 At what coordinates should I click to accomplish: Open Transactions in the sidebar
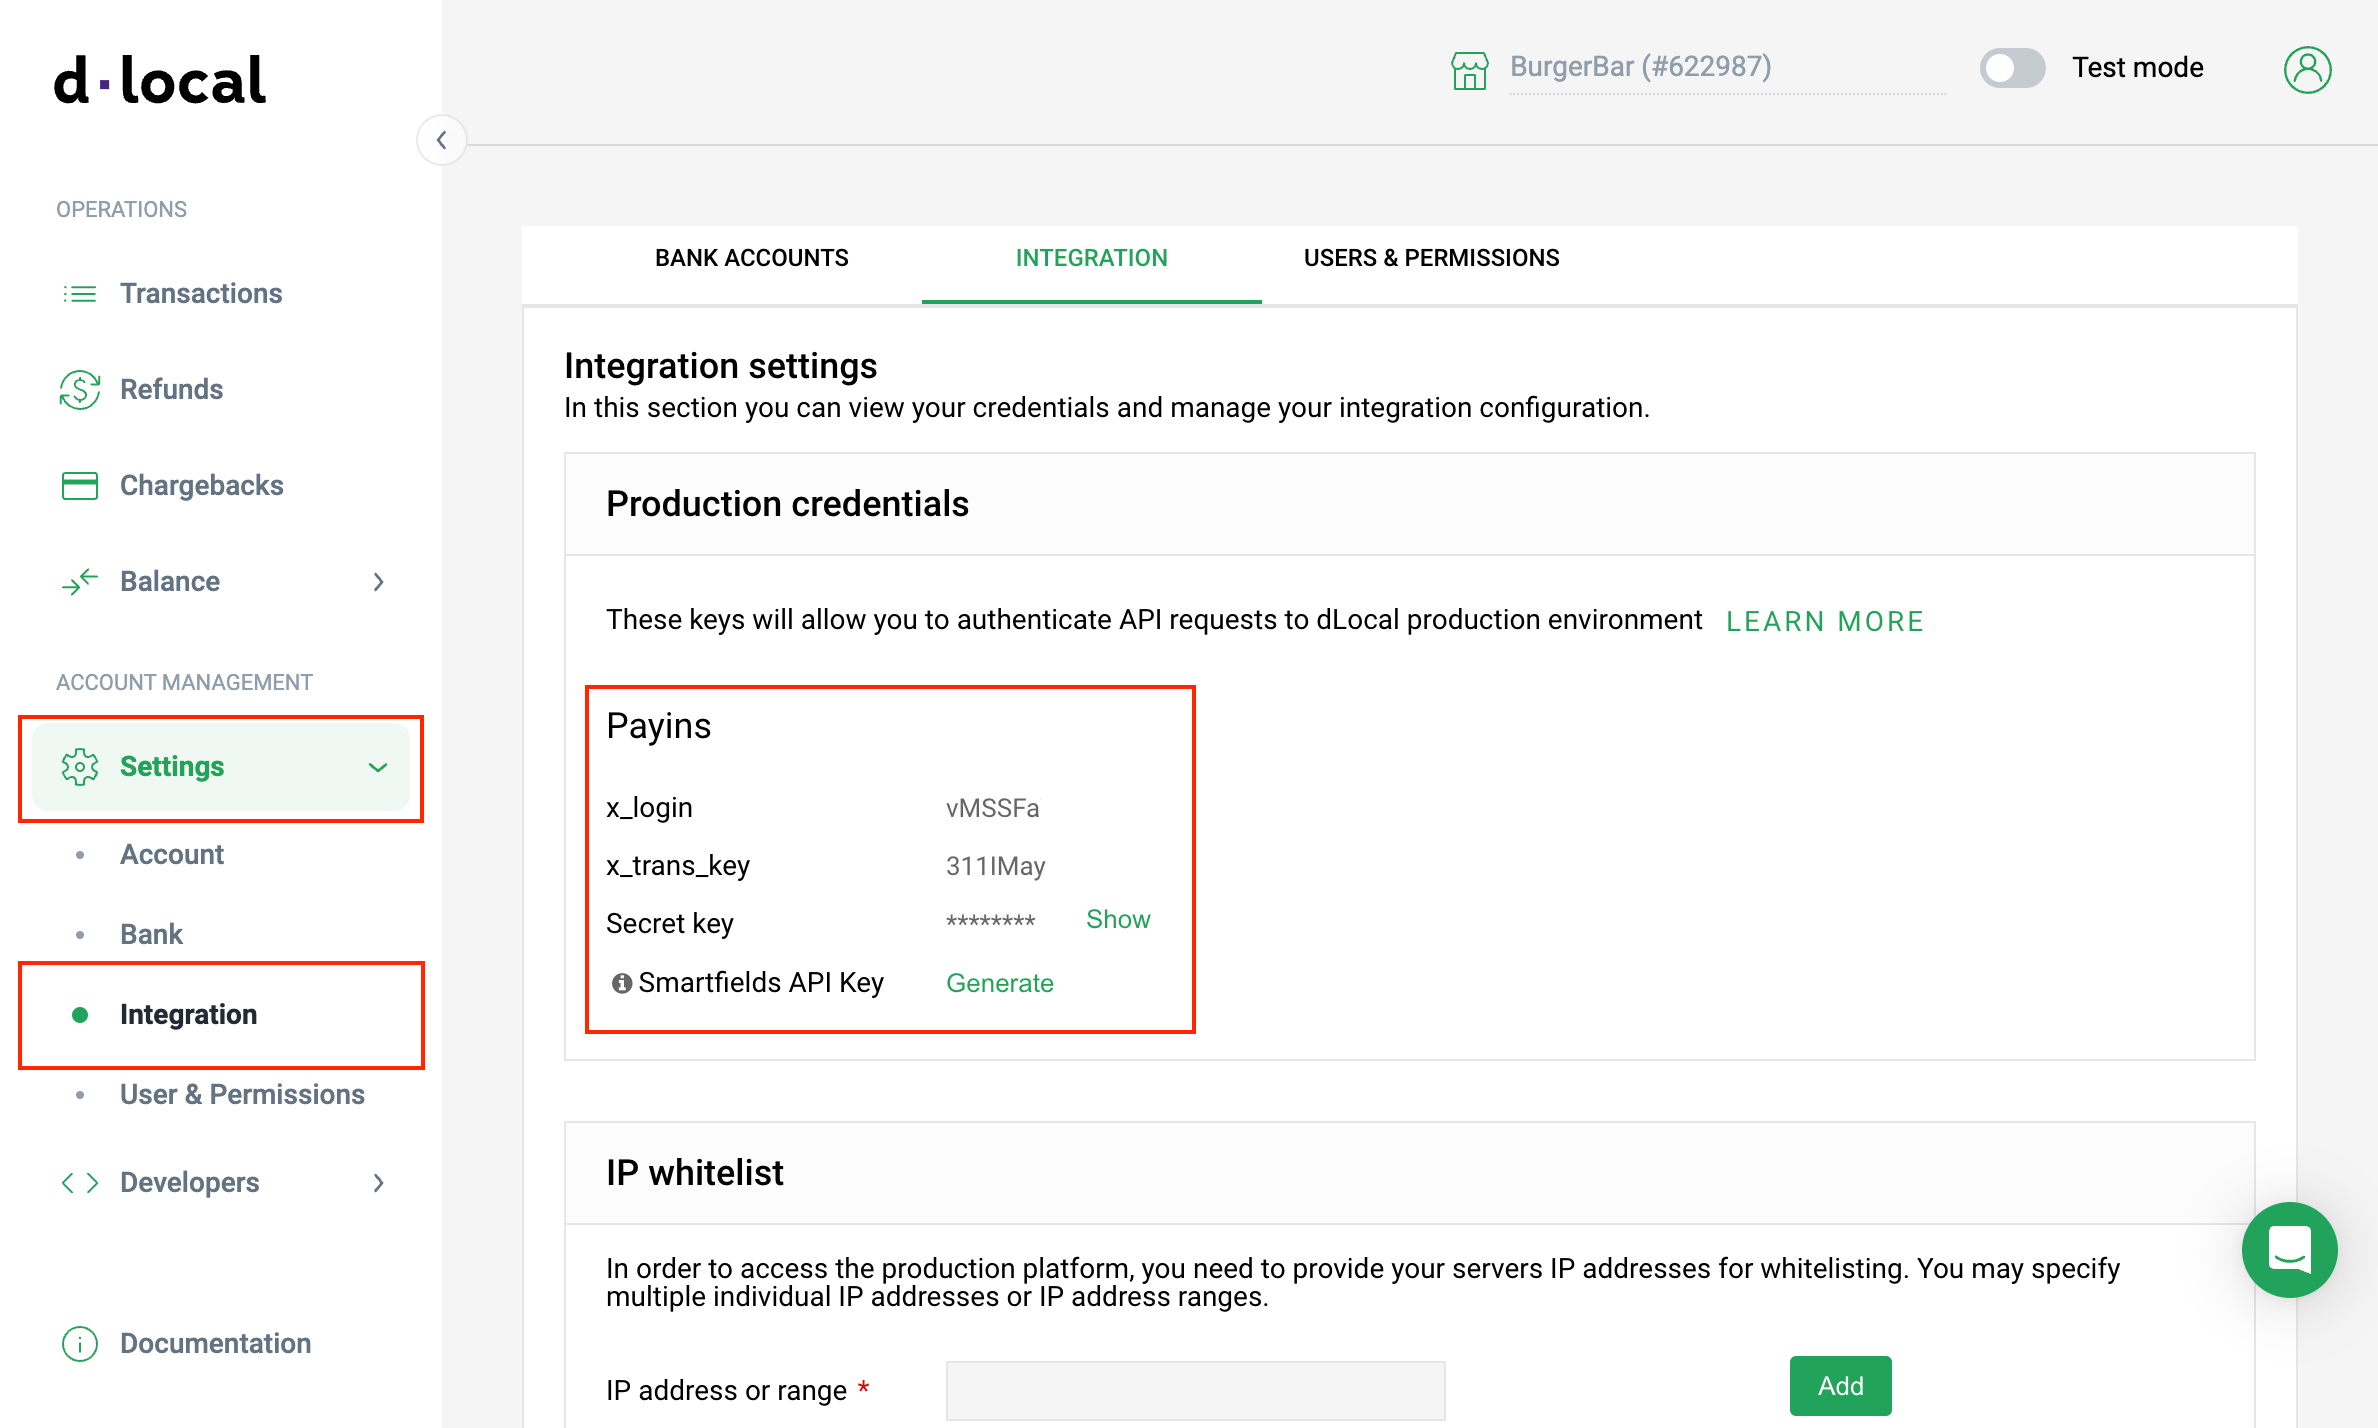201,293
